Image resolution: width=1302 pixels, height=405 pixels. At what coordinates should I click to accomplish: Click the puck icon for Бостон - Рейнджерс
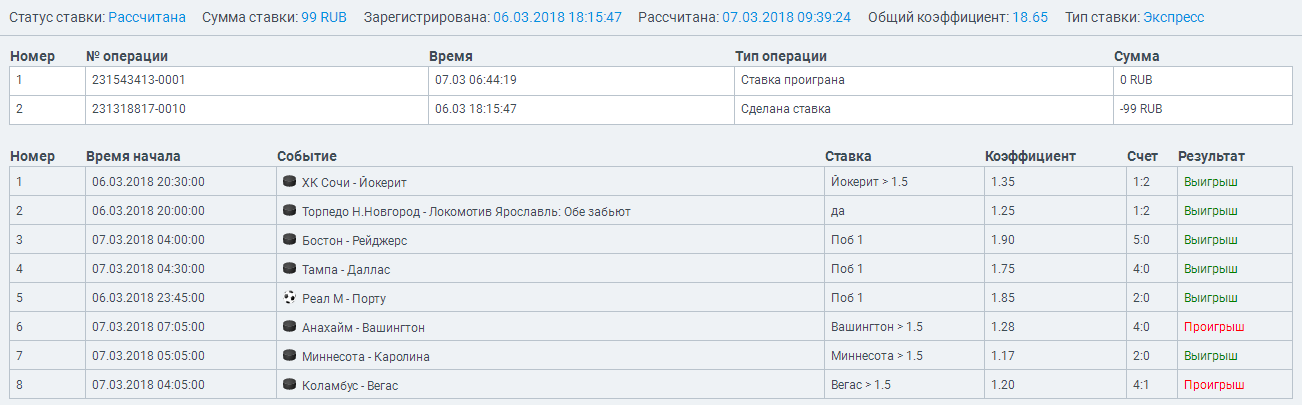(290, 240)
